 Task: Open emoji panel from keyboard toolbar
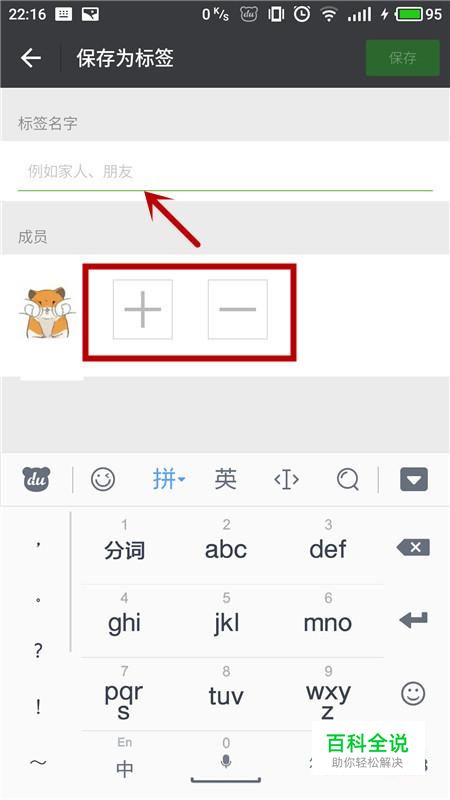coord(103,479)
